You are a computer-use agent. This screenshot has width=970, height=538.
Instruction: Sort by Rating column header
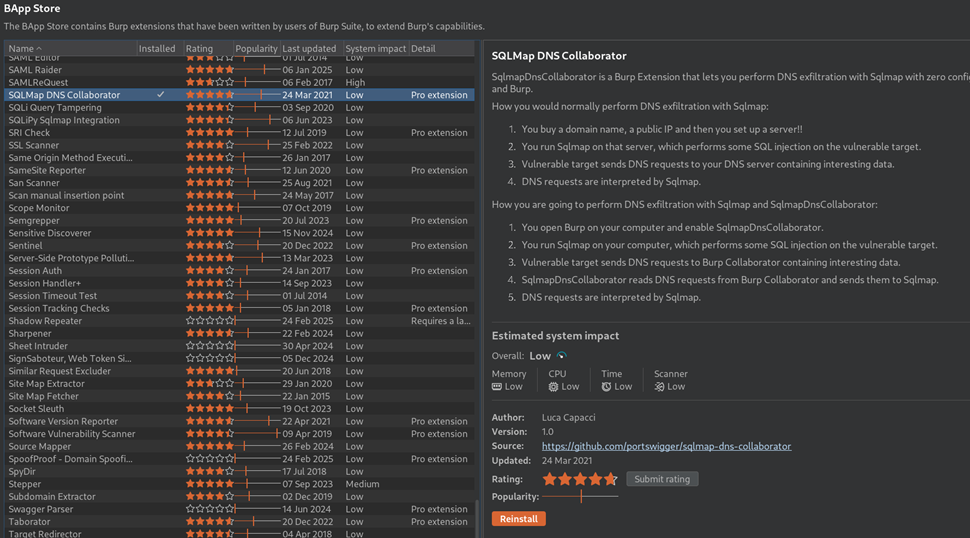point(208,48)
